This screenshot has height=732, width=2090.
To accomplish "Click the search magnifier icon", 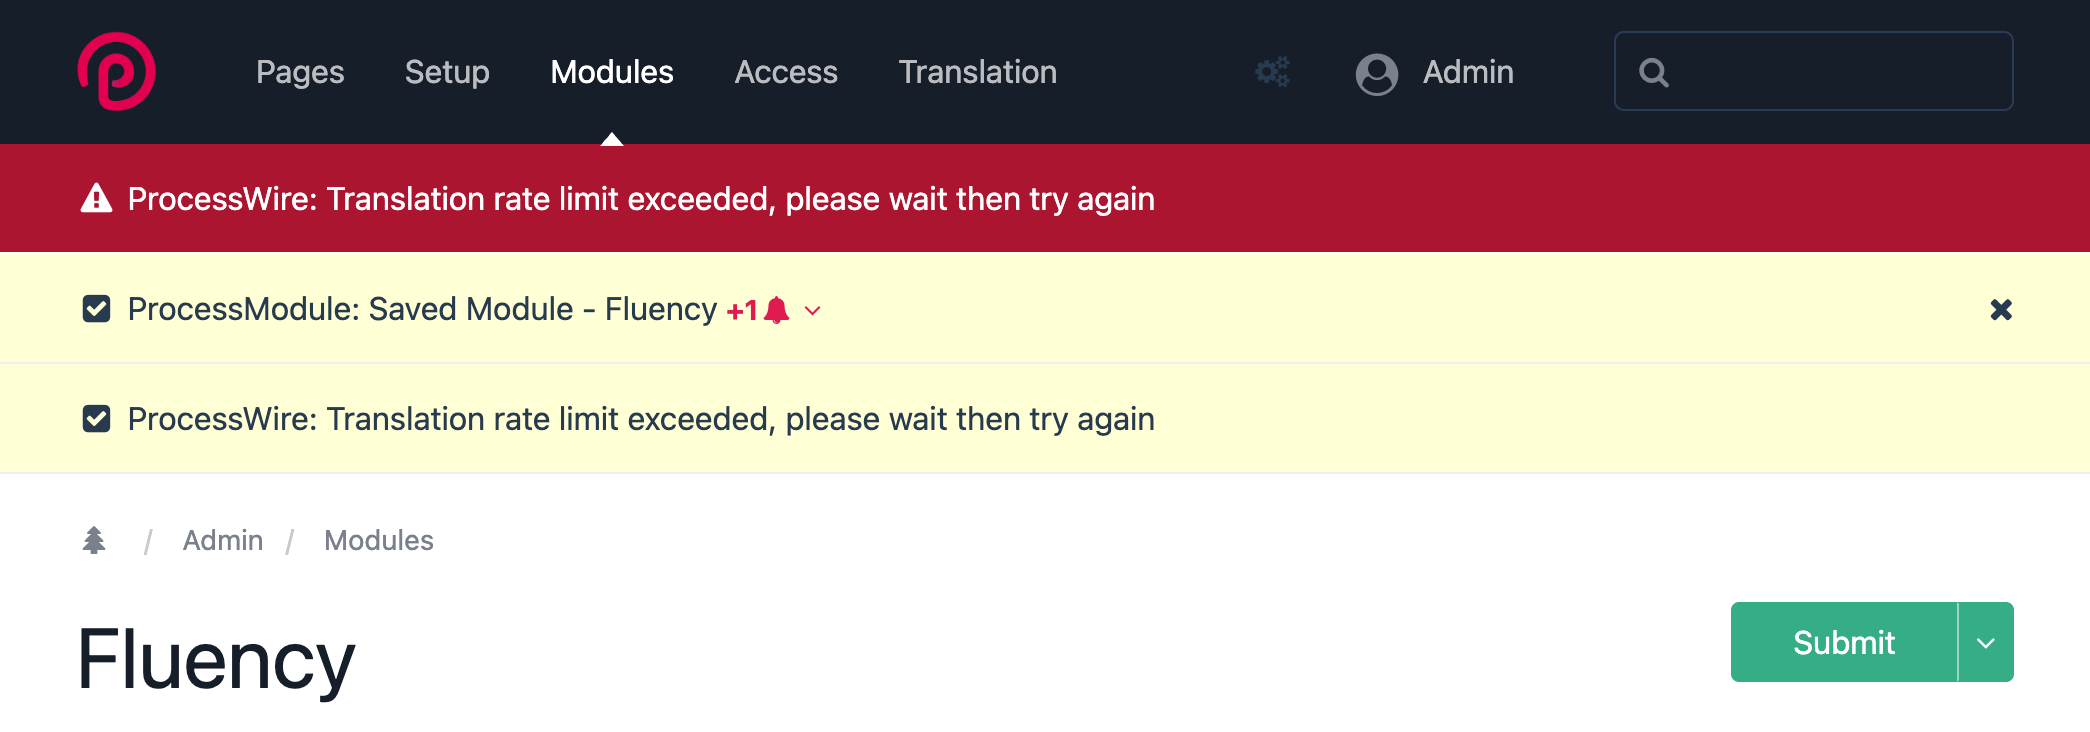I will [1654, 73].
